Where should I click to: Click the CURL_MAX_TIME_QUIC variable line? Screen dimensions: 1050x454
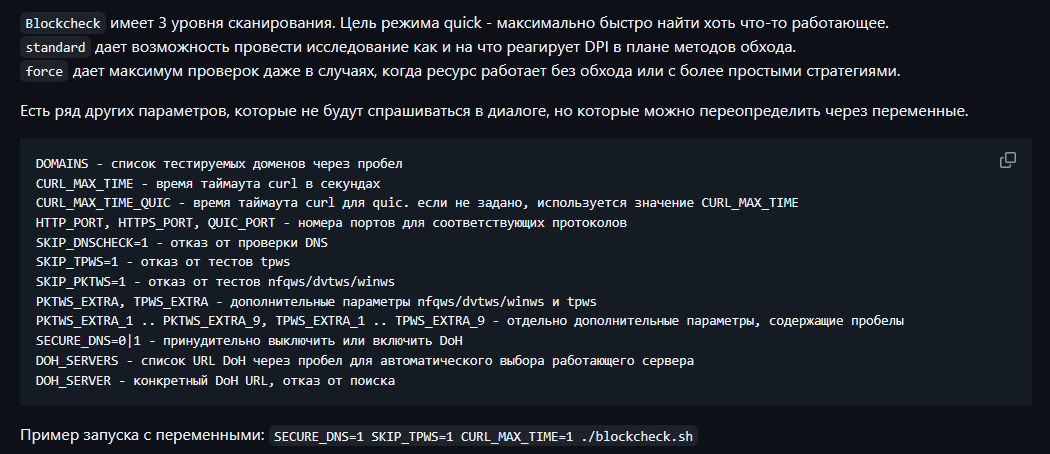click(417, 203)
